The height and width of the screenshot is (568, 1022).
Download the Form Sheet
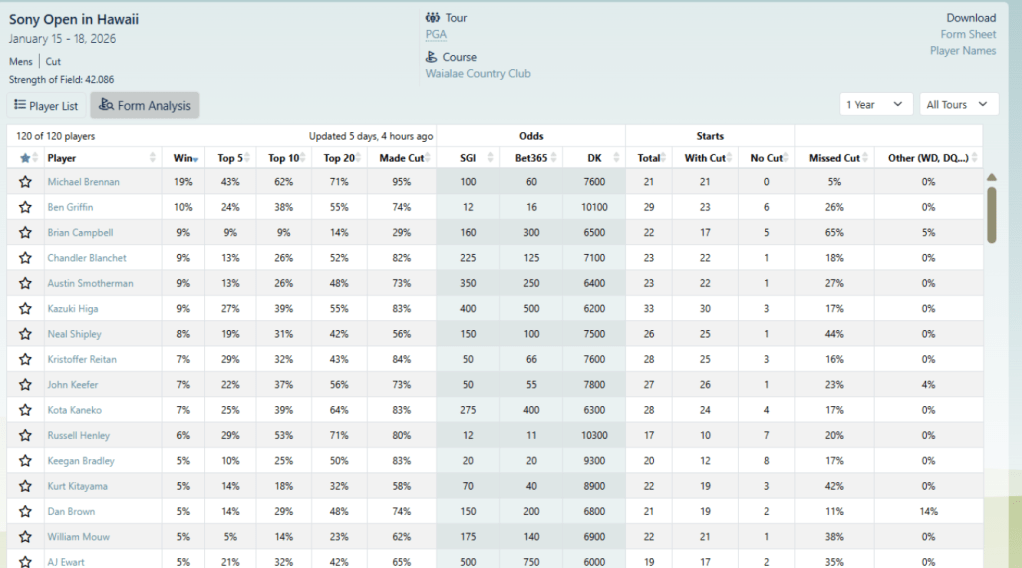[x=968, y=34]
